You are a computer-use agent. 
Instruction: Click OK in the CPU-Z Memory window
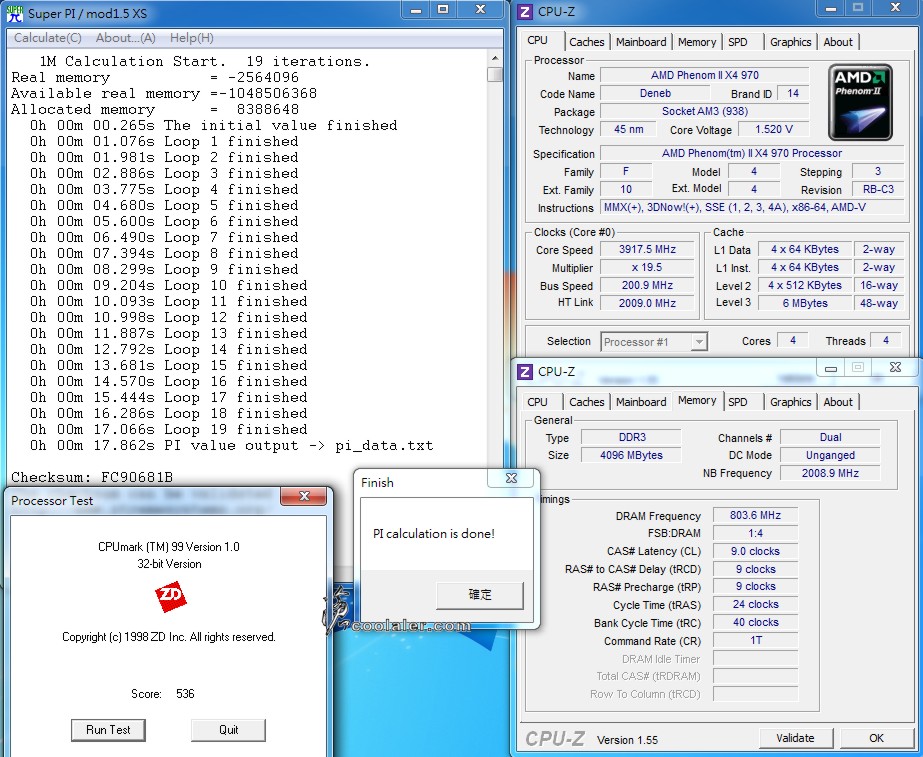click(x=876, y=738)
